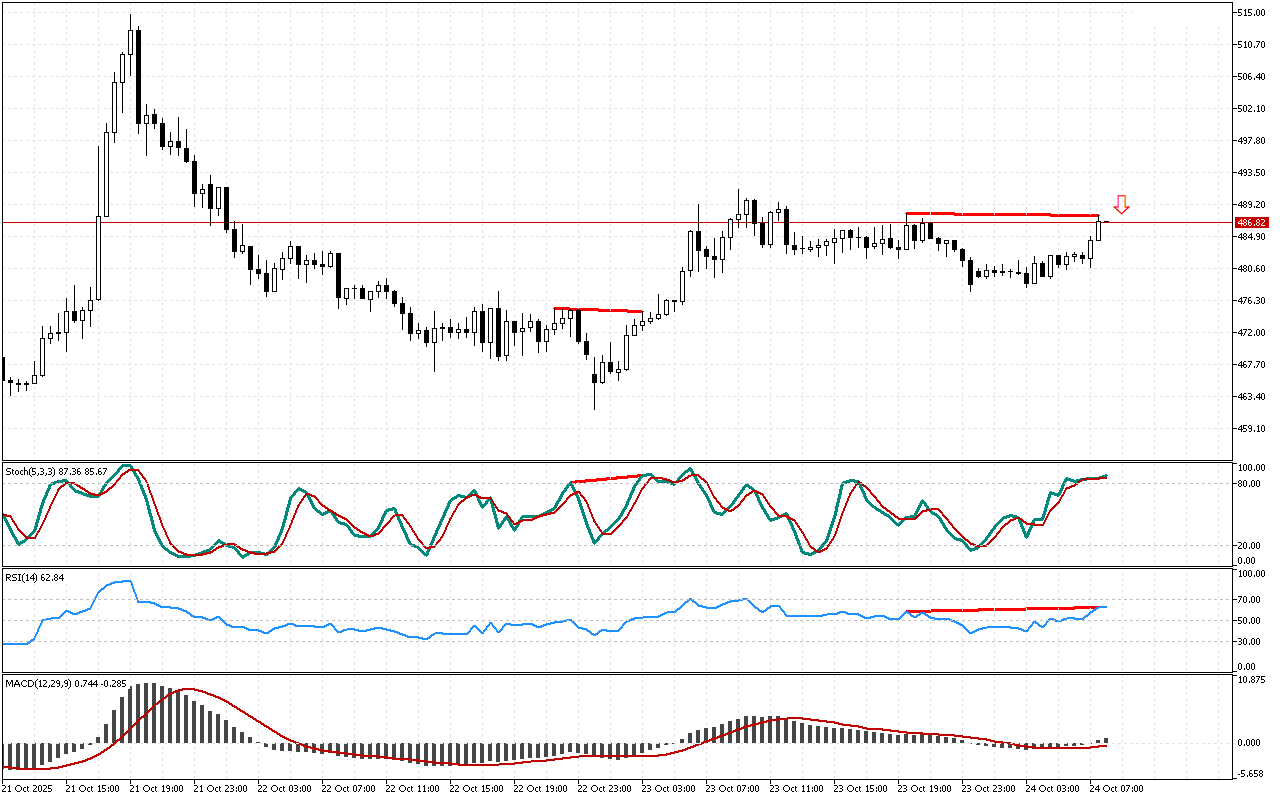
Task: Click the 23 Oct 07:00 time label
Action: 733,788
